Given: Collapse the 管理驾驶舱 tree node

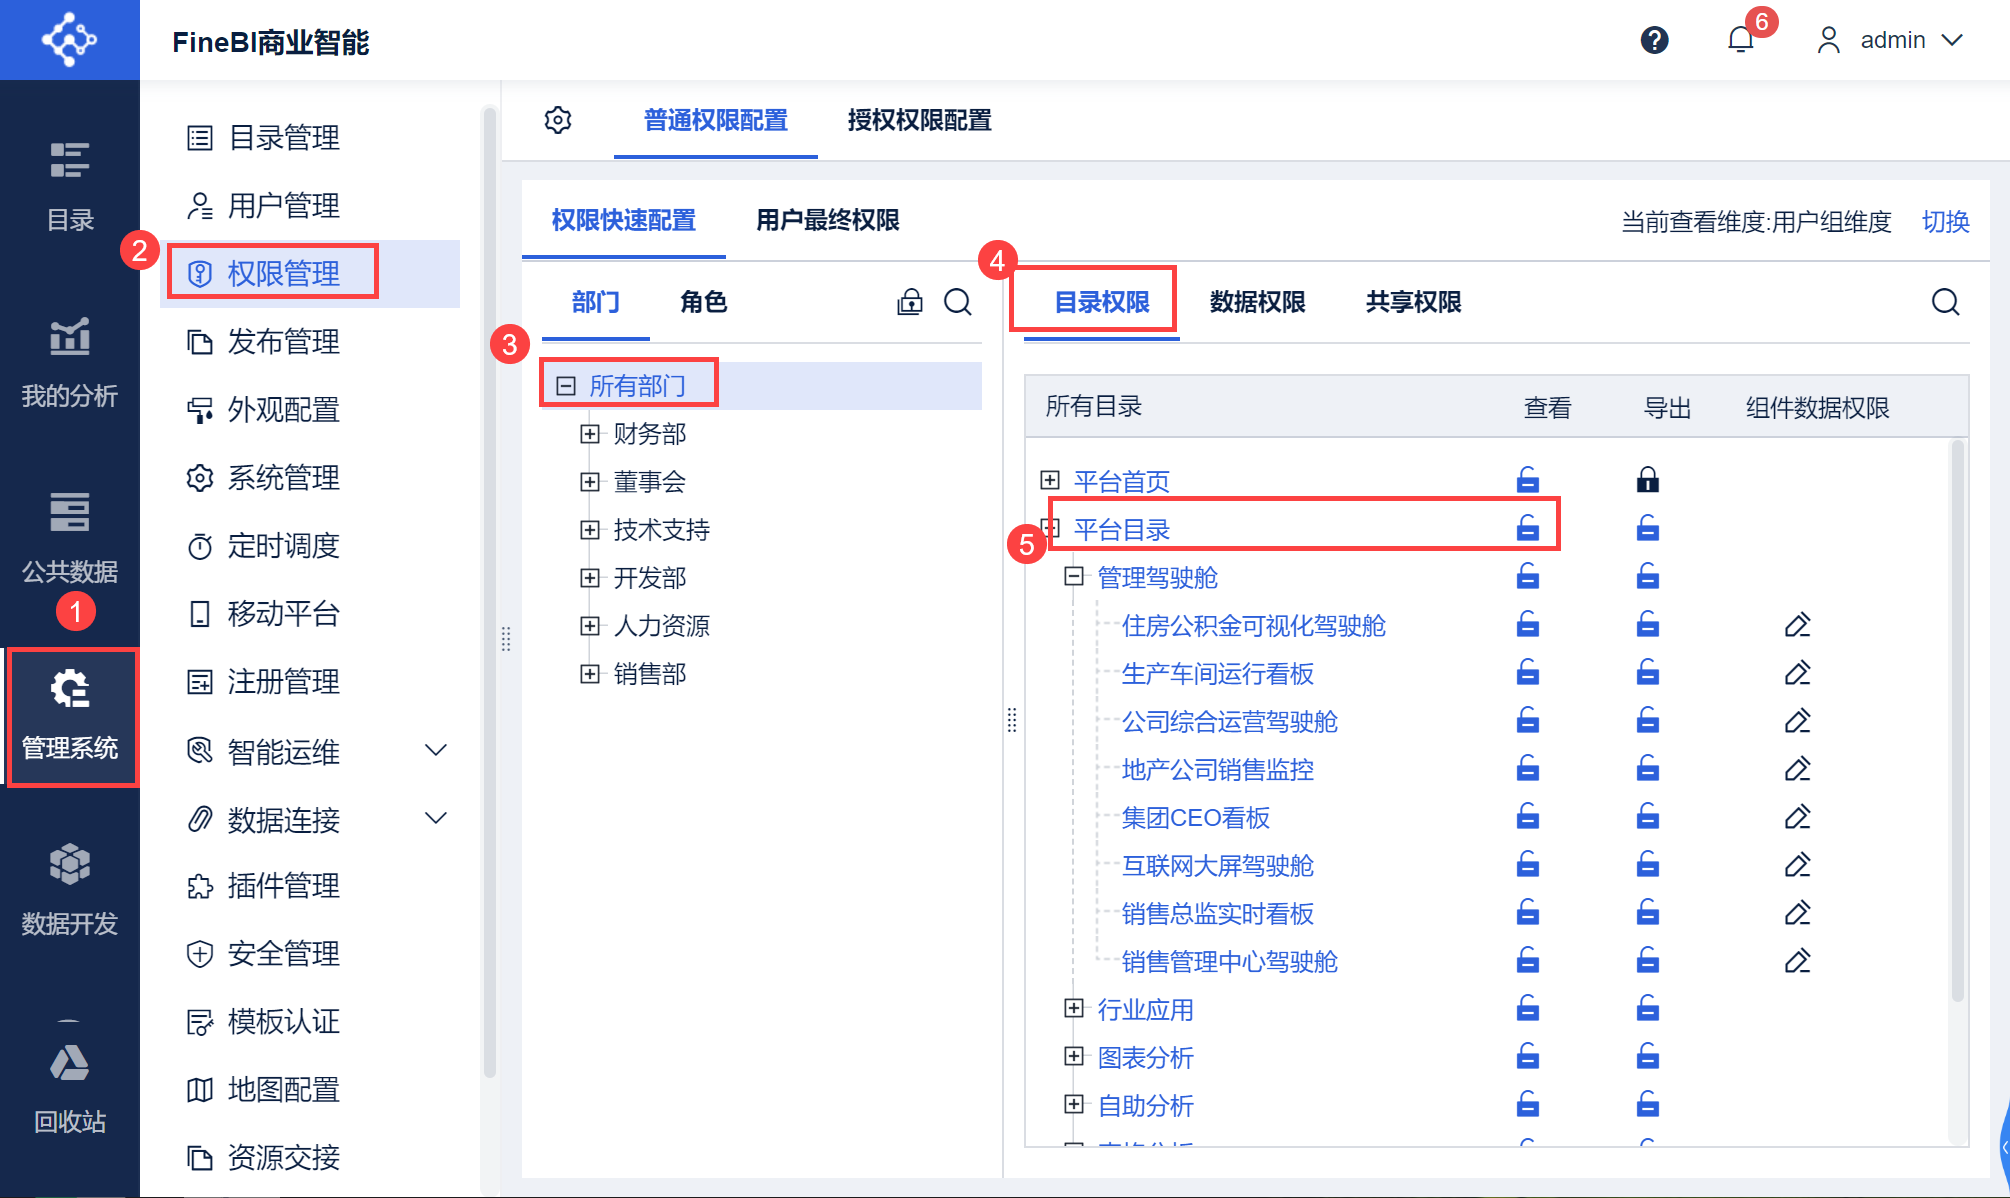Looking at the screenshot, I should [1074, 576].
